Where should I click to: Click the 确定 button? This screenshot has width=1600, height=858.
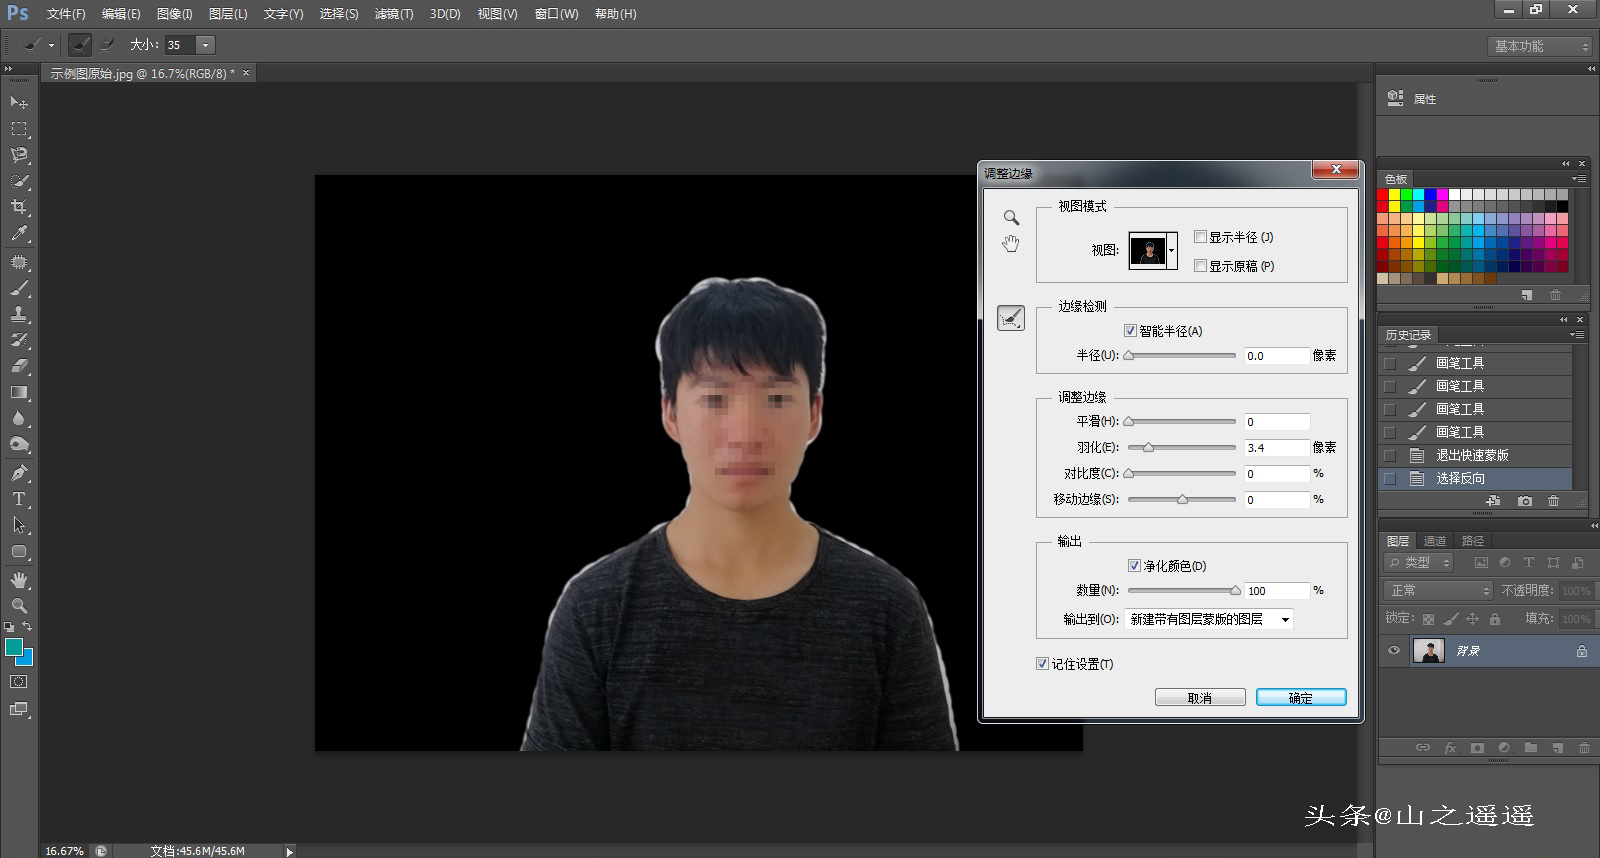(x=1300, y=698)
